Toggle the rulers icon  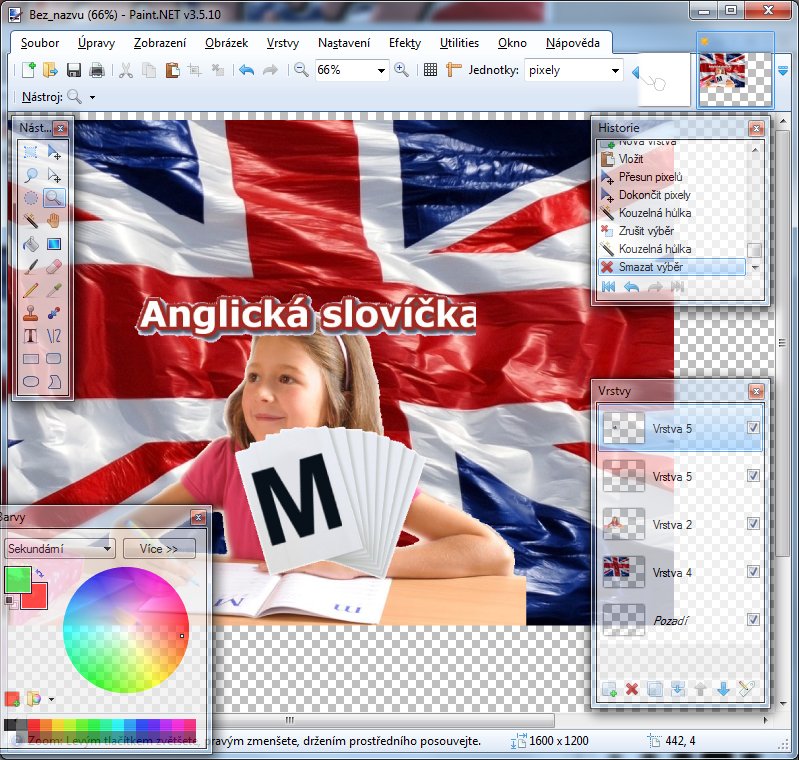[453, 70]
